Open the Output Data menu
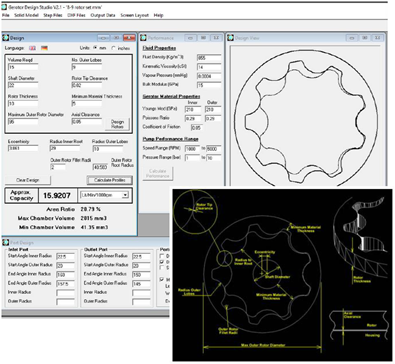The image size is (395, 364). tap(103, 15)
